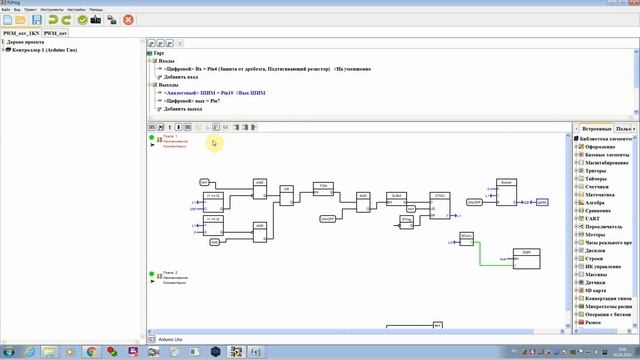Viewport: 640px width, 360px height.
Task: Click the green status dot for Плата 1
Action: pyautogui.click(x=151, y=138)
